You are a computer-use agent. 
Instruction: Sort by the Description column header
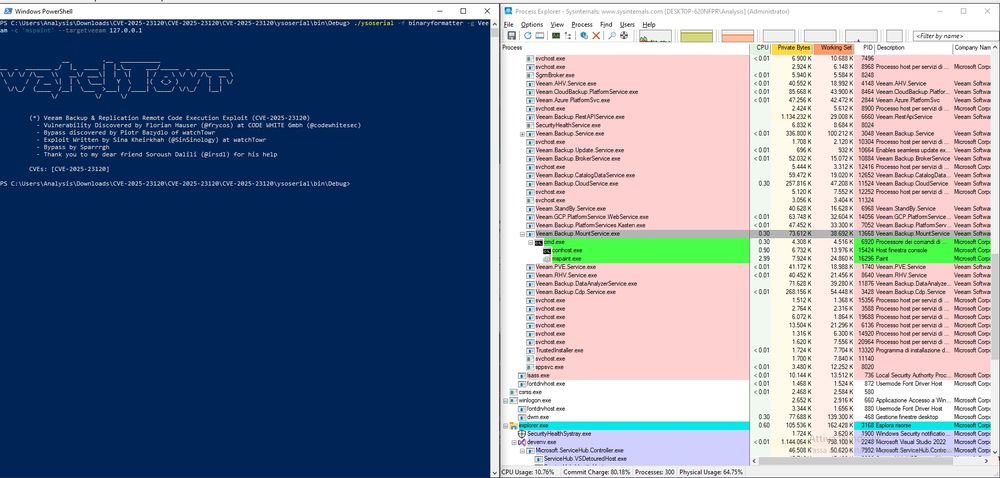pyautogui.click(x=913, y=48)
